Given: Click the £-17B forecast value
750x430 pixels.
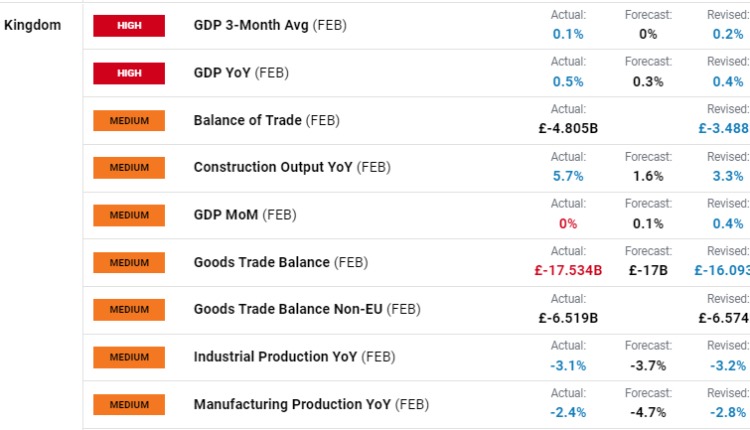Looking at the screenshot, I should coord(648,270).
